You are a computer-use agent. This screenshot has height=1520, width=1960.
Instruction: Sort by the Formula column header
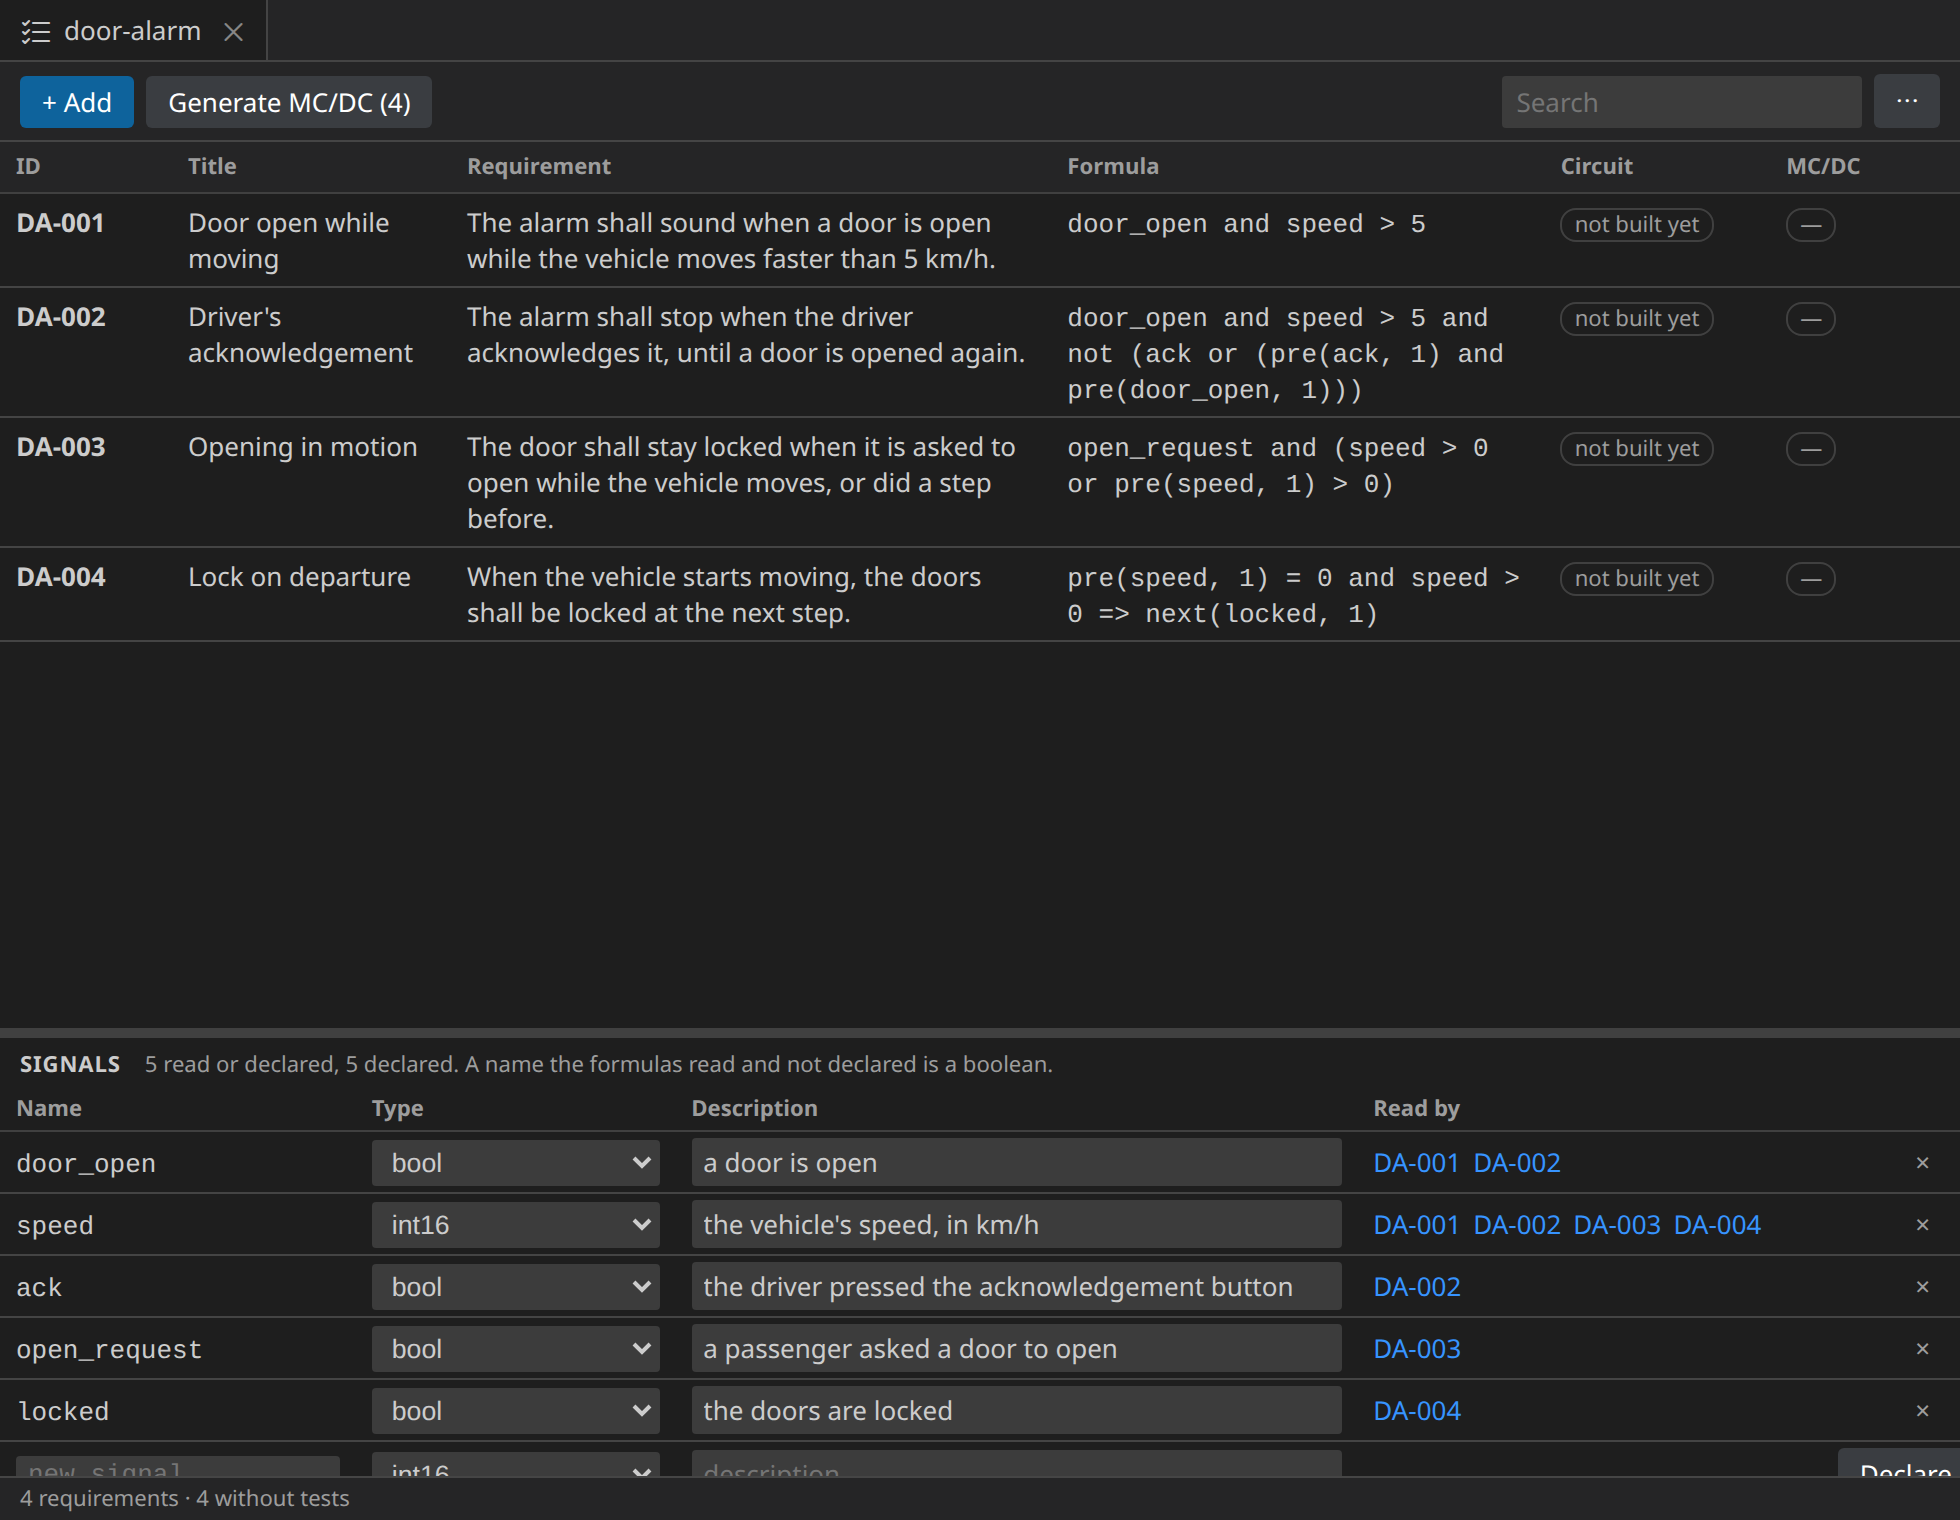(1112, 166)
